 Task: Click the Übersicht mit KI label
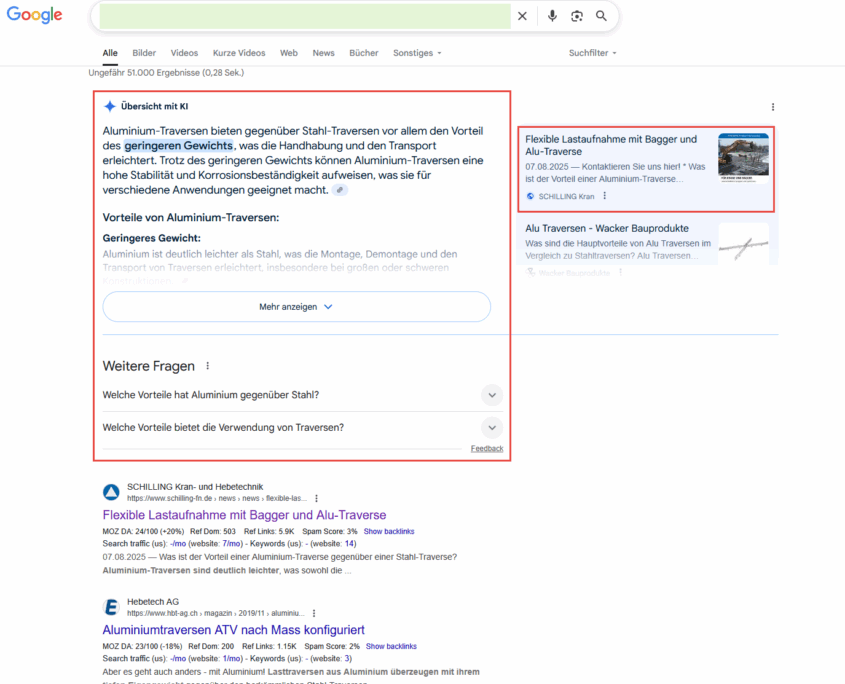155,106
